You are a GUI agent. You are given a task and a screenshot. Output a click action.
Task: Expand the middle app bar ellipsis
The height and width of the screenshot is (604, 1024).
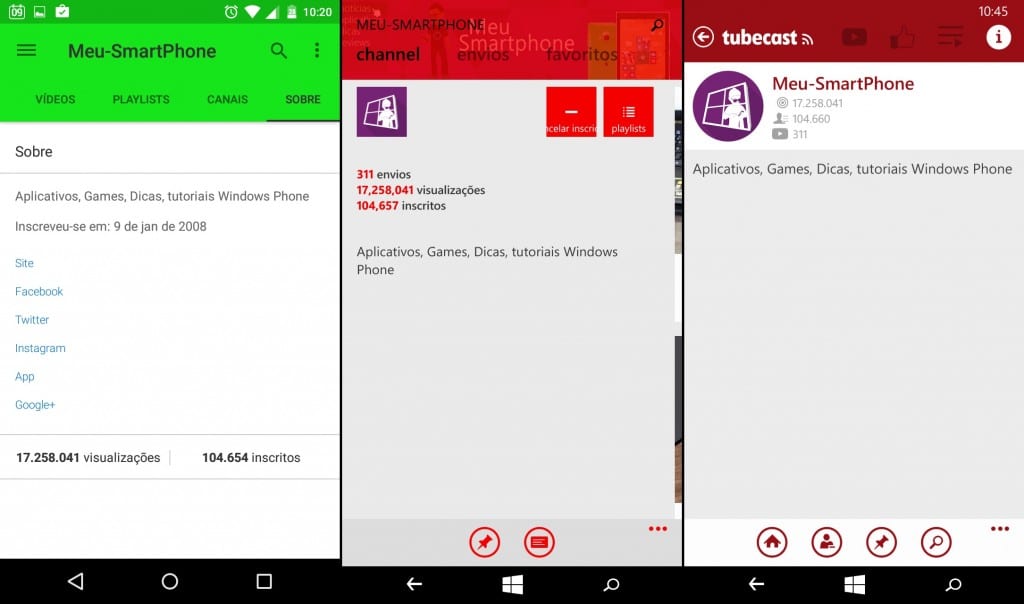[x=658, y=529]
